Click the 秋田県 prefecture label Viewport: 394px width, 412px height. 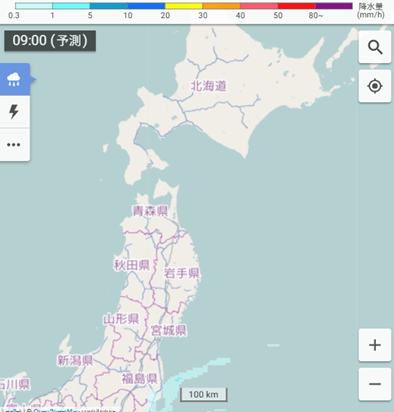132,265
